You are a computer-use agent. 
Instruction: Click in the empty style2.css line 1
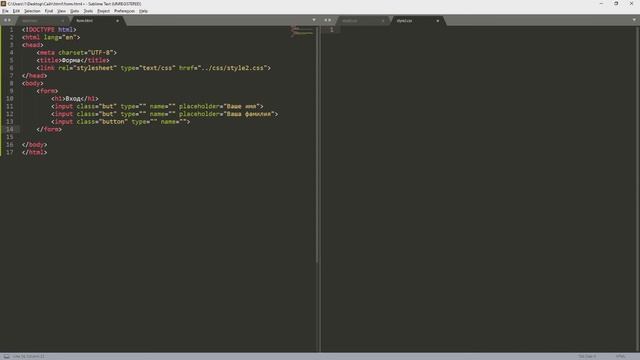488,29
